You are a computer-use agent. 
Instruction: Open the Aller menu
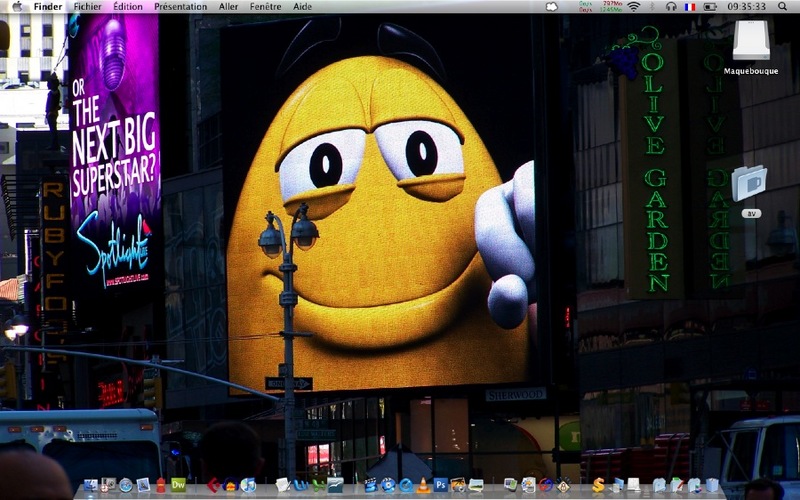point(229,7)
